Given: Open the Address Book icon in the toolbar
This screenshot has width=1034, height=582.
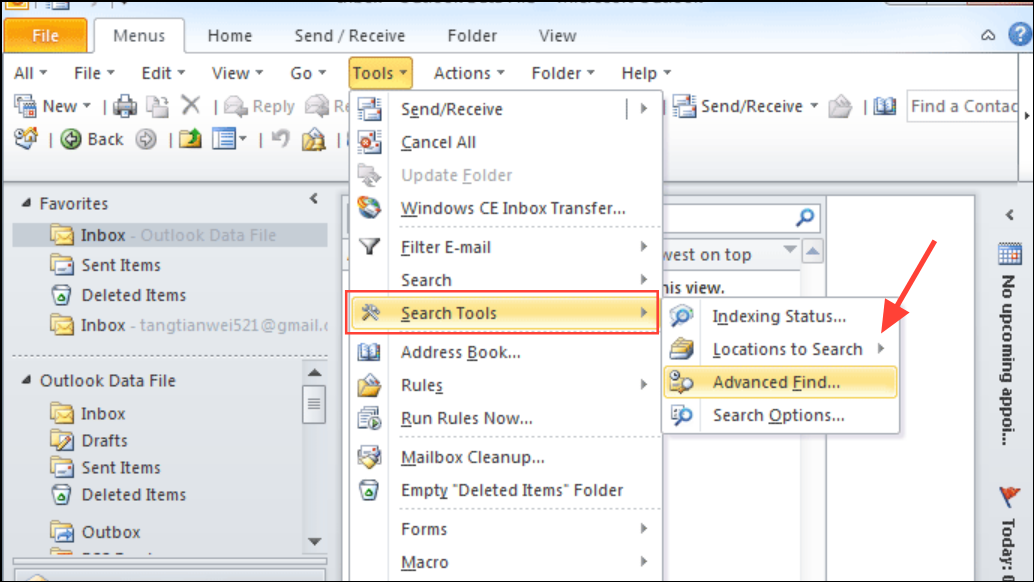Looking at the screenshot, I should tap(884, 105).
